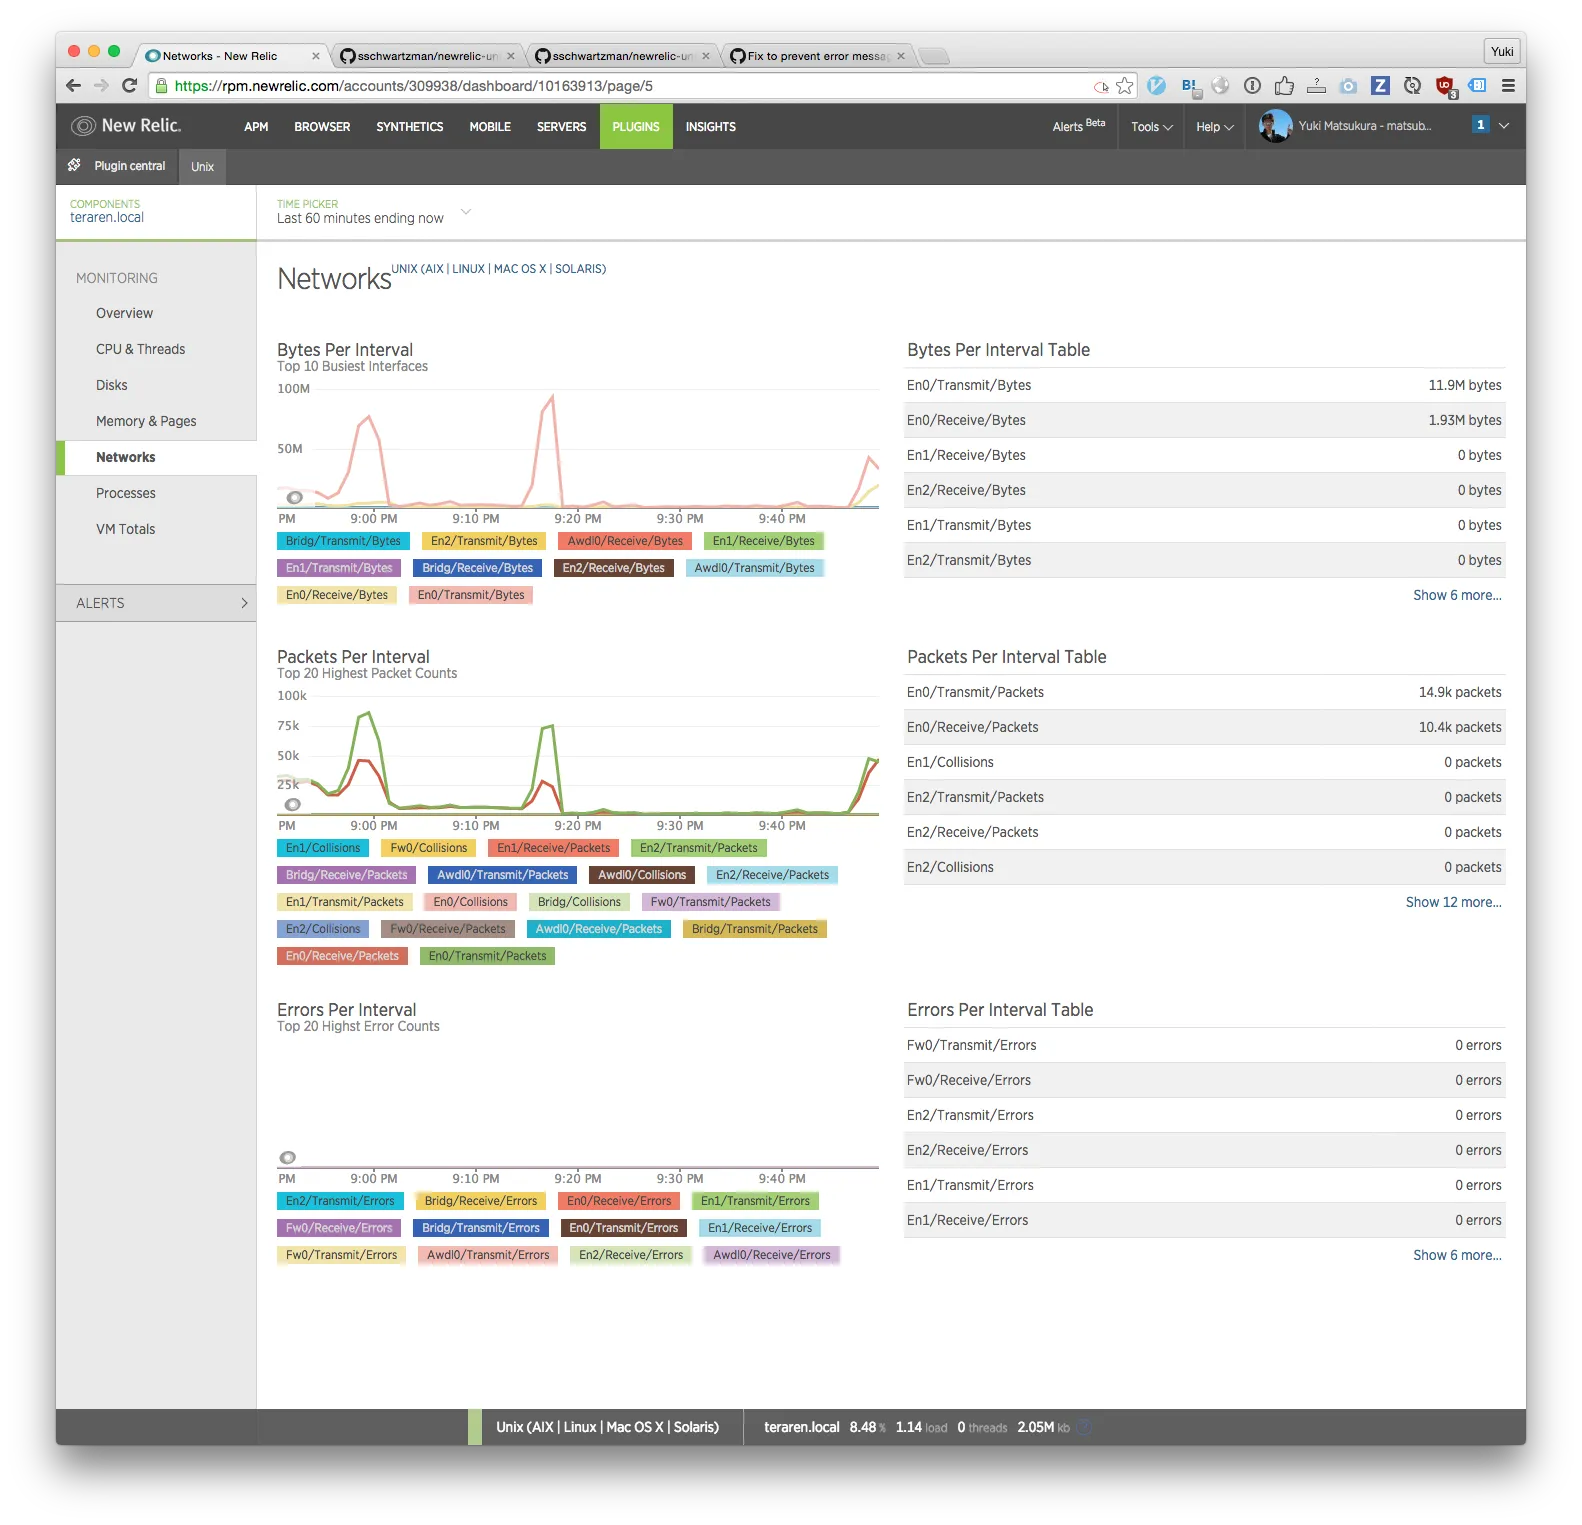Click Show 12 more in Packets table
1582x1525 pixels.
(1453, 902)
